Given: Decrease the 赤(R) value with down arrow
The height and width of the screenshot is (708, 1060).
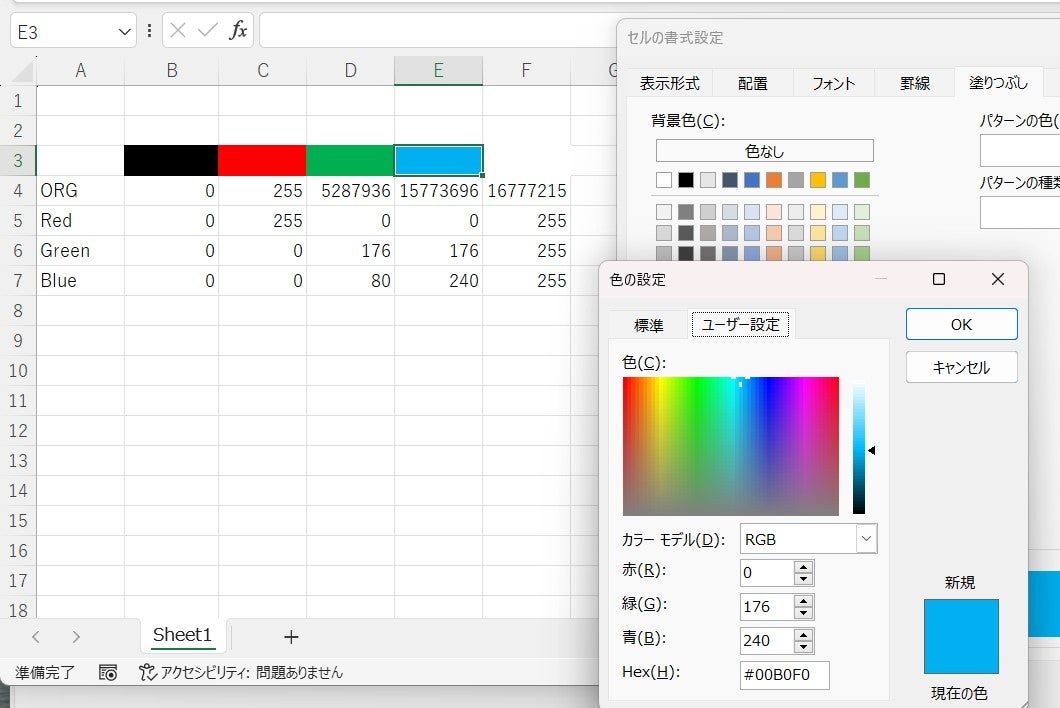Looking at the screenshot, I should [803, 579].
